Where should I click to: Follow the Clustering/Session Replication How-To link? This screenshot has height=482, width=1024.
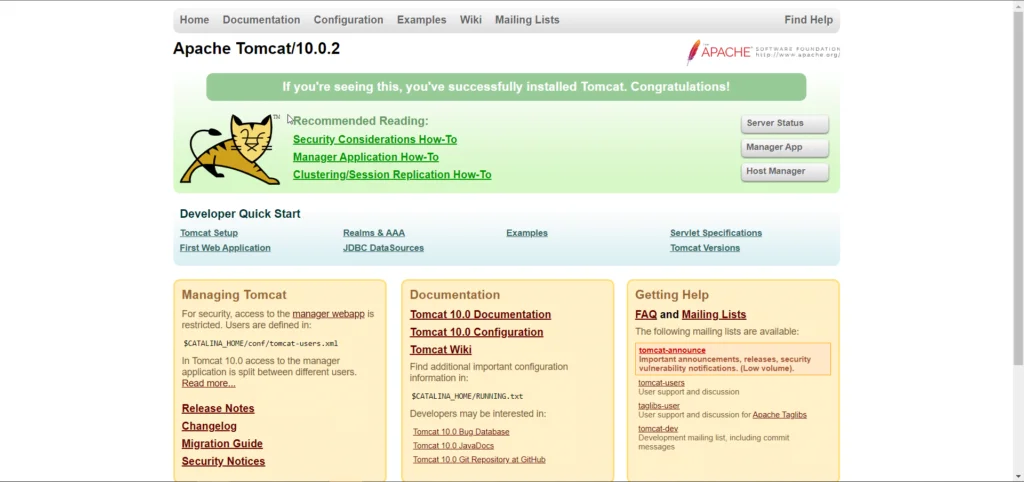[x=392, y=175]
